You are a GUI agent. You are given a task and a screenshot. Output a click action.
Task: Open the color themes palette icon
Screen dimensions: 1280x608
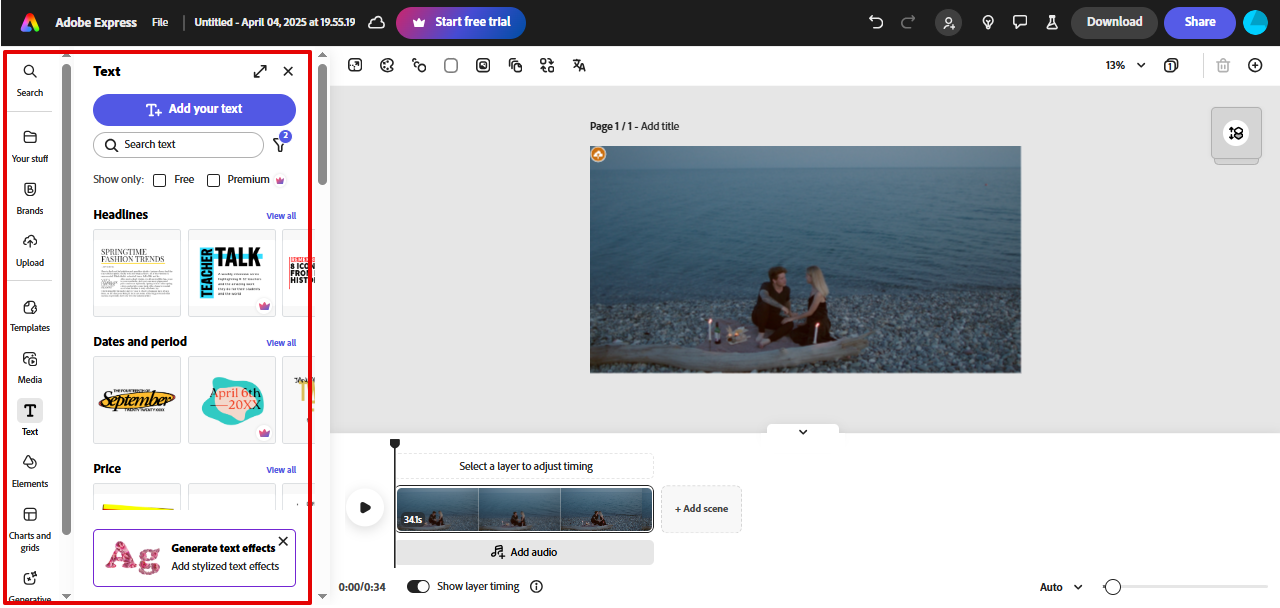coord(387,64)
